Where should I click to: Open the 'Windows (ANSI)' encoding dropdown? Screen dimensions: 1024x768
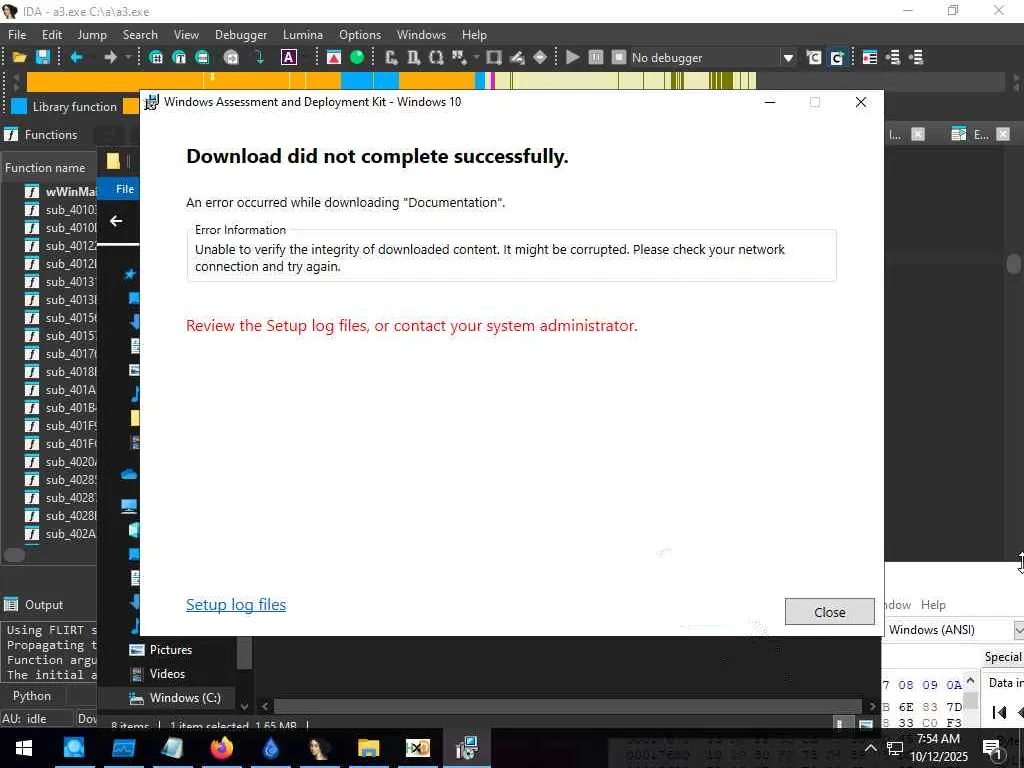[1019, 630]
